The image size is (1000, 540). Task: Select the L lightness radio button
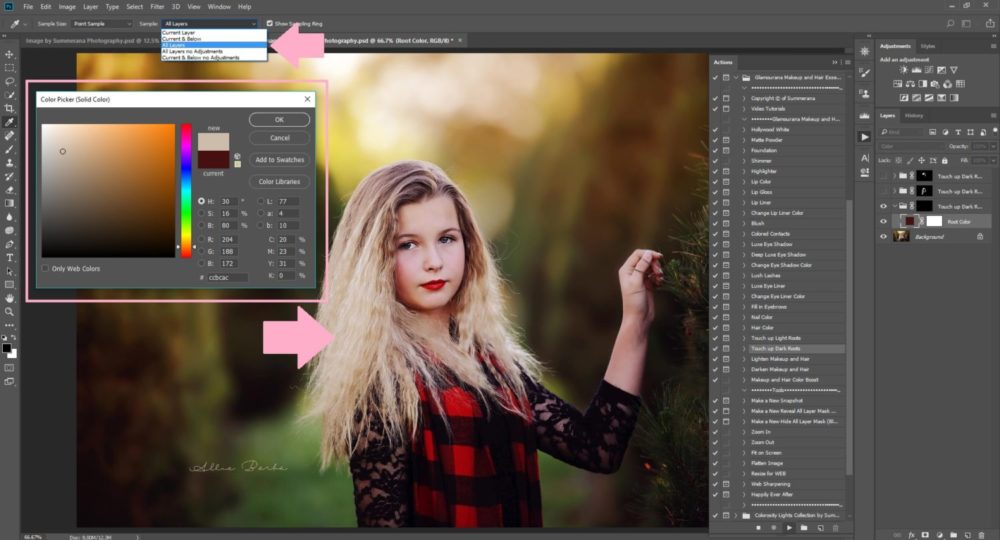pyautogui.click(x=261, y=201)
